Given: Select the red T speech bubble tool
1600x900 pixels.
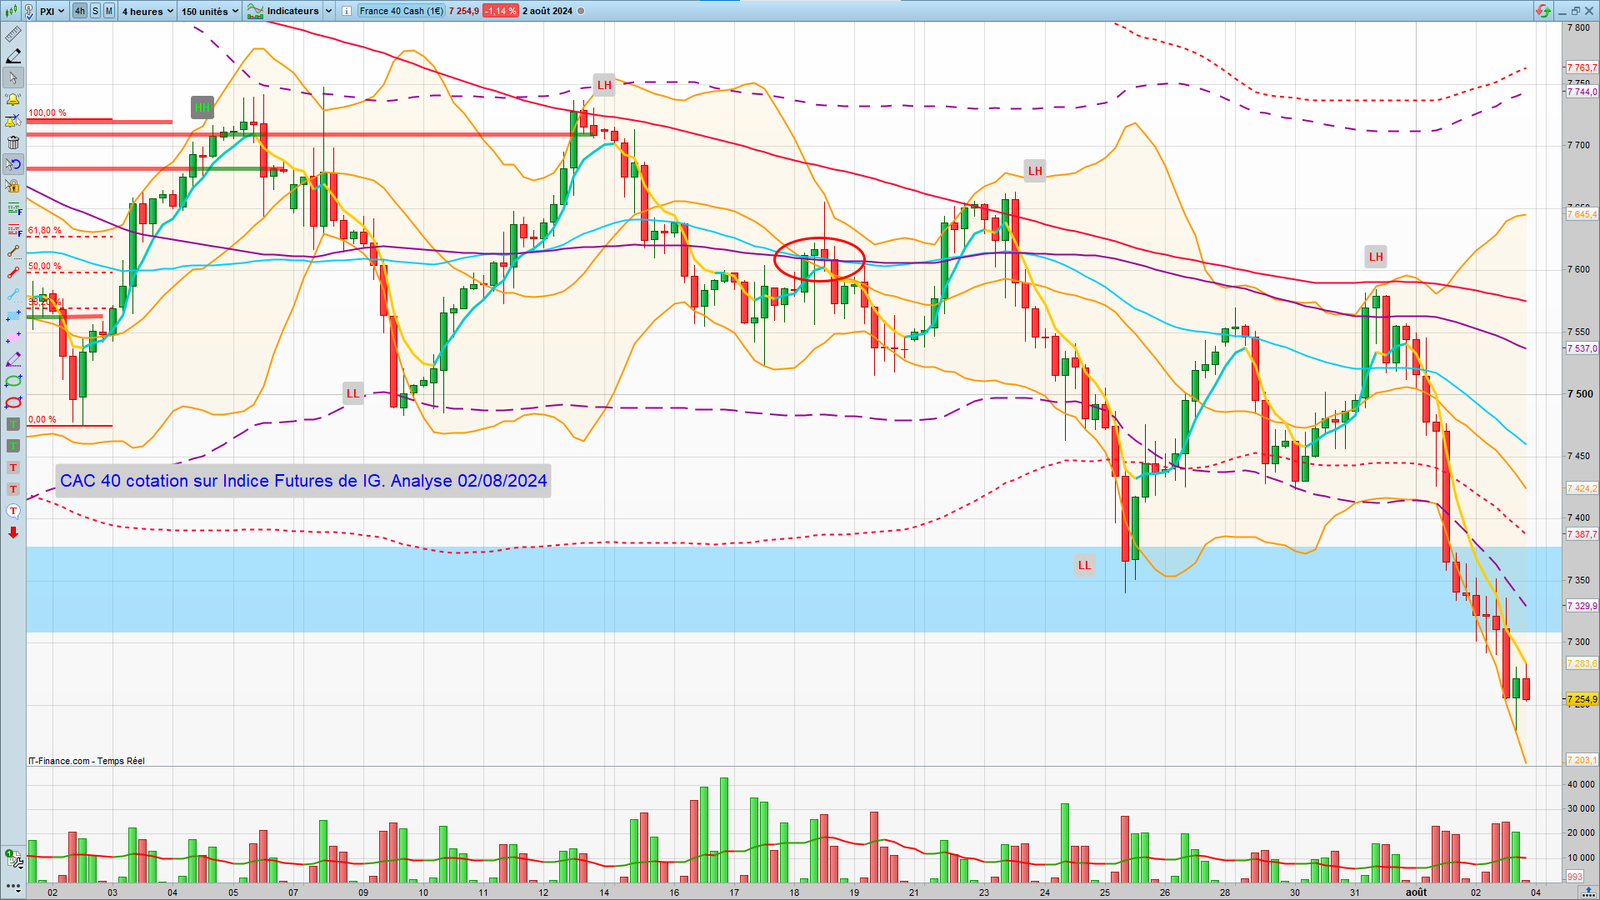Looking at the screenshot, I should pyautogui.click(x=13, y=511).
